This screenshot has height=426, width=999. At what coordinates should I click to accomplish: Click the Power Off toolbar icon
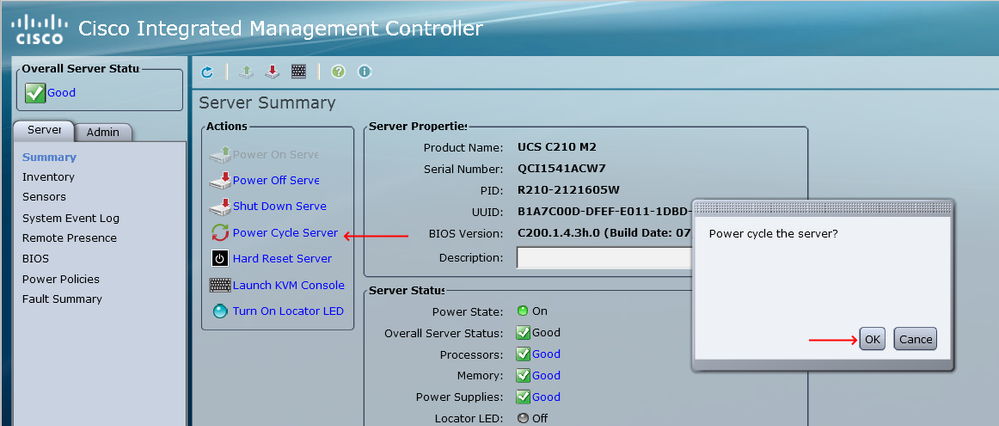[272, 72]
